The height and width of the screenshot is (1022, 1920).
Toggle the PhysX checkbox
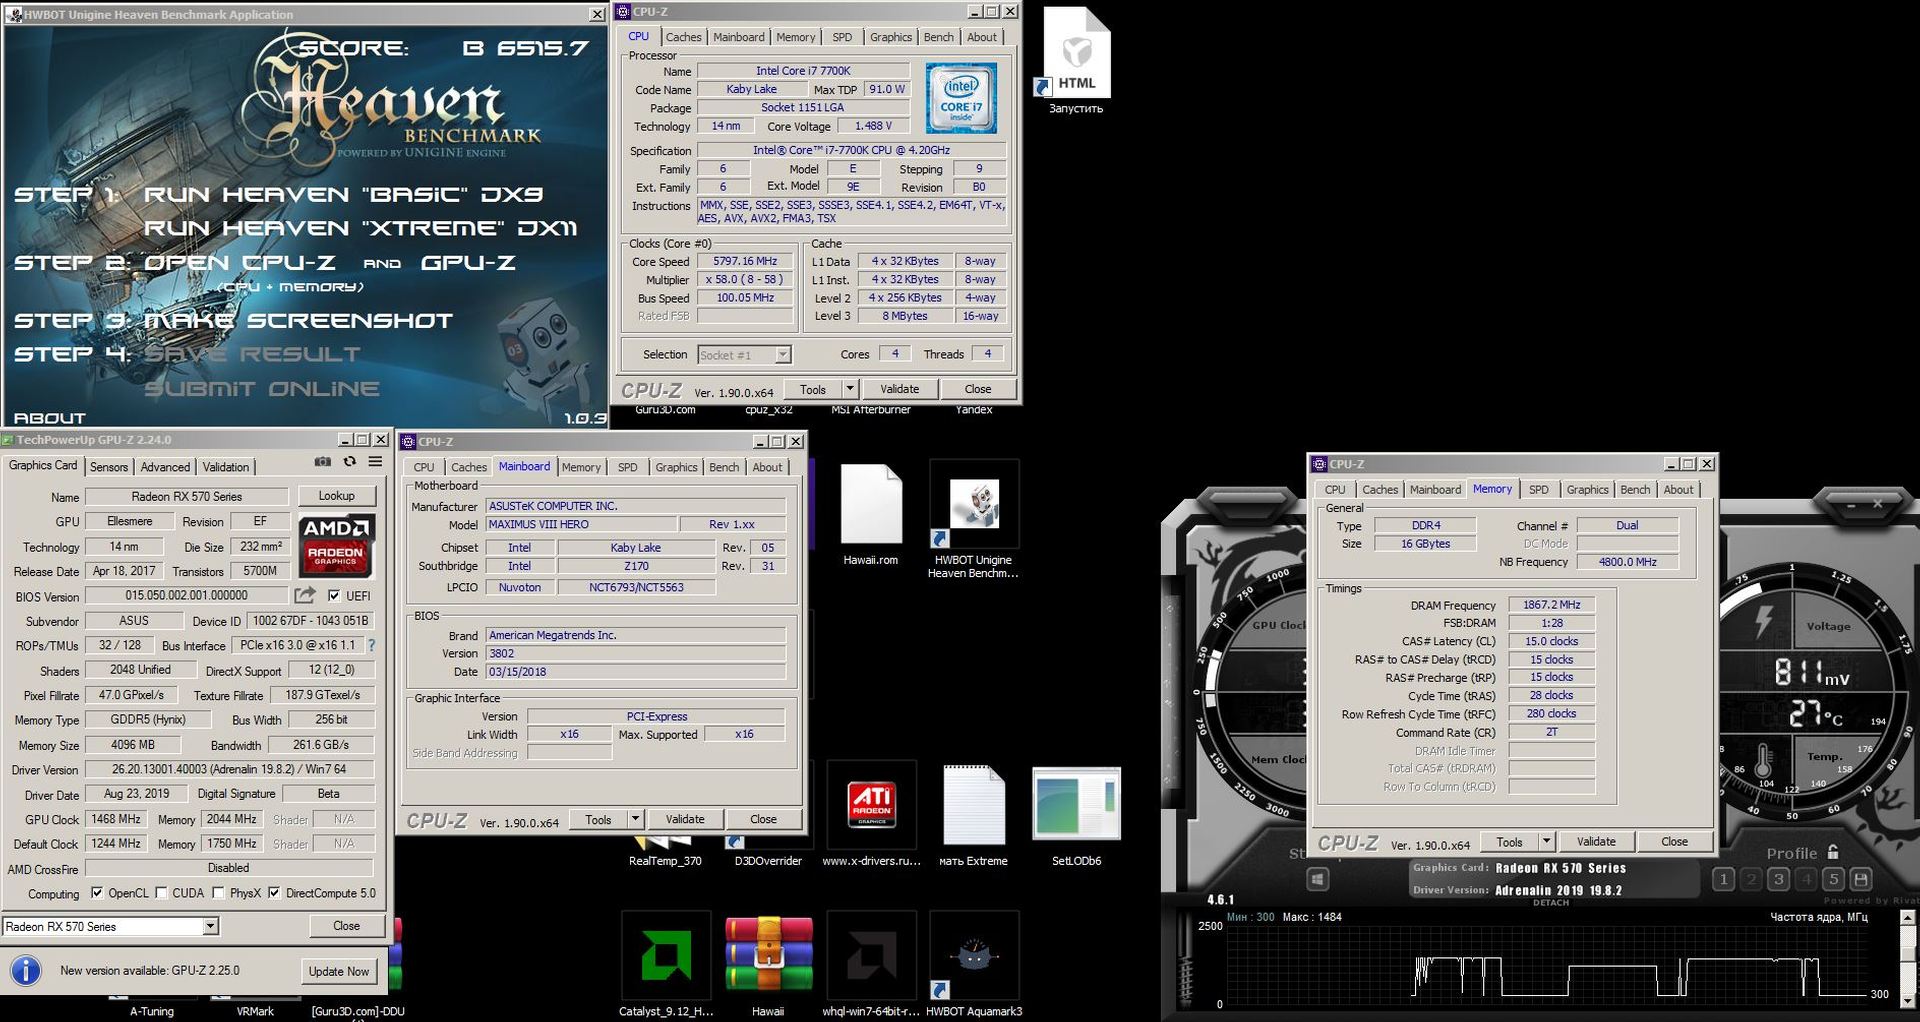point(218,893)
